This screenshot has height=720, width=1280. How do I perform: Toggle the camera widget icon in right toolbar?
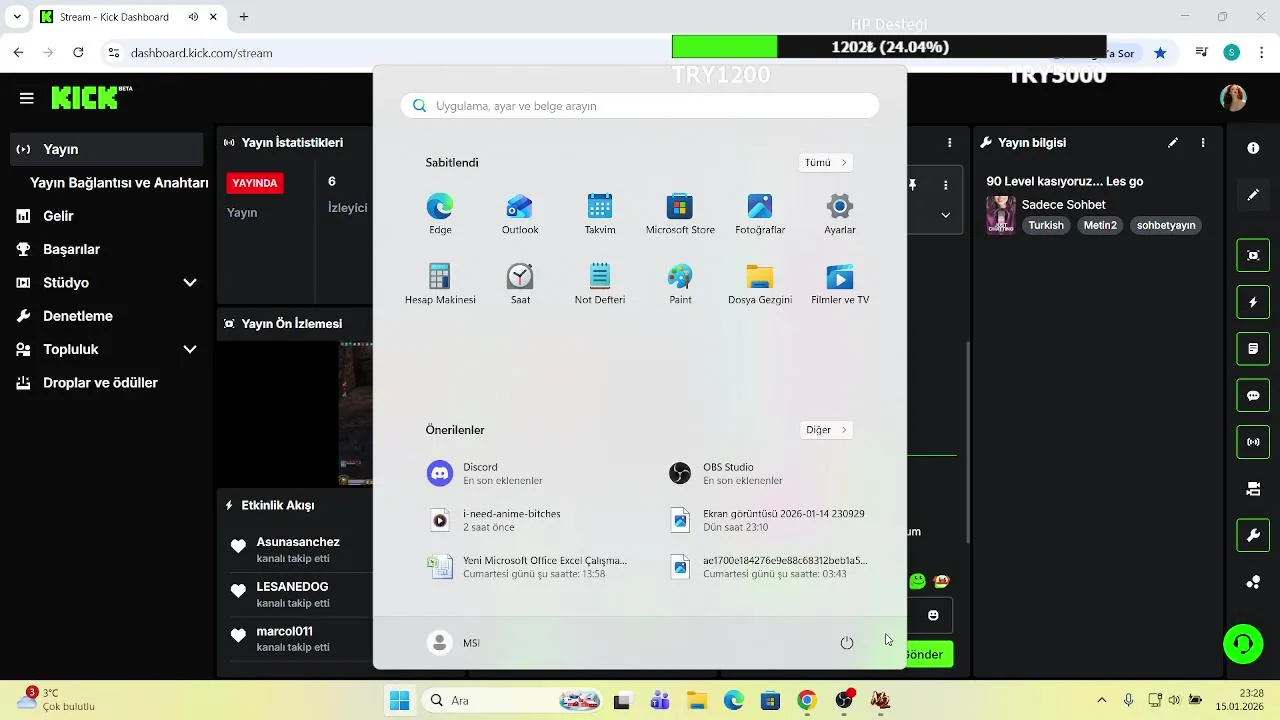[x=1253, y=489]
